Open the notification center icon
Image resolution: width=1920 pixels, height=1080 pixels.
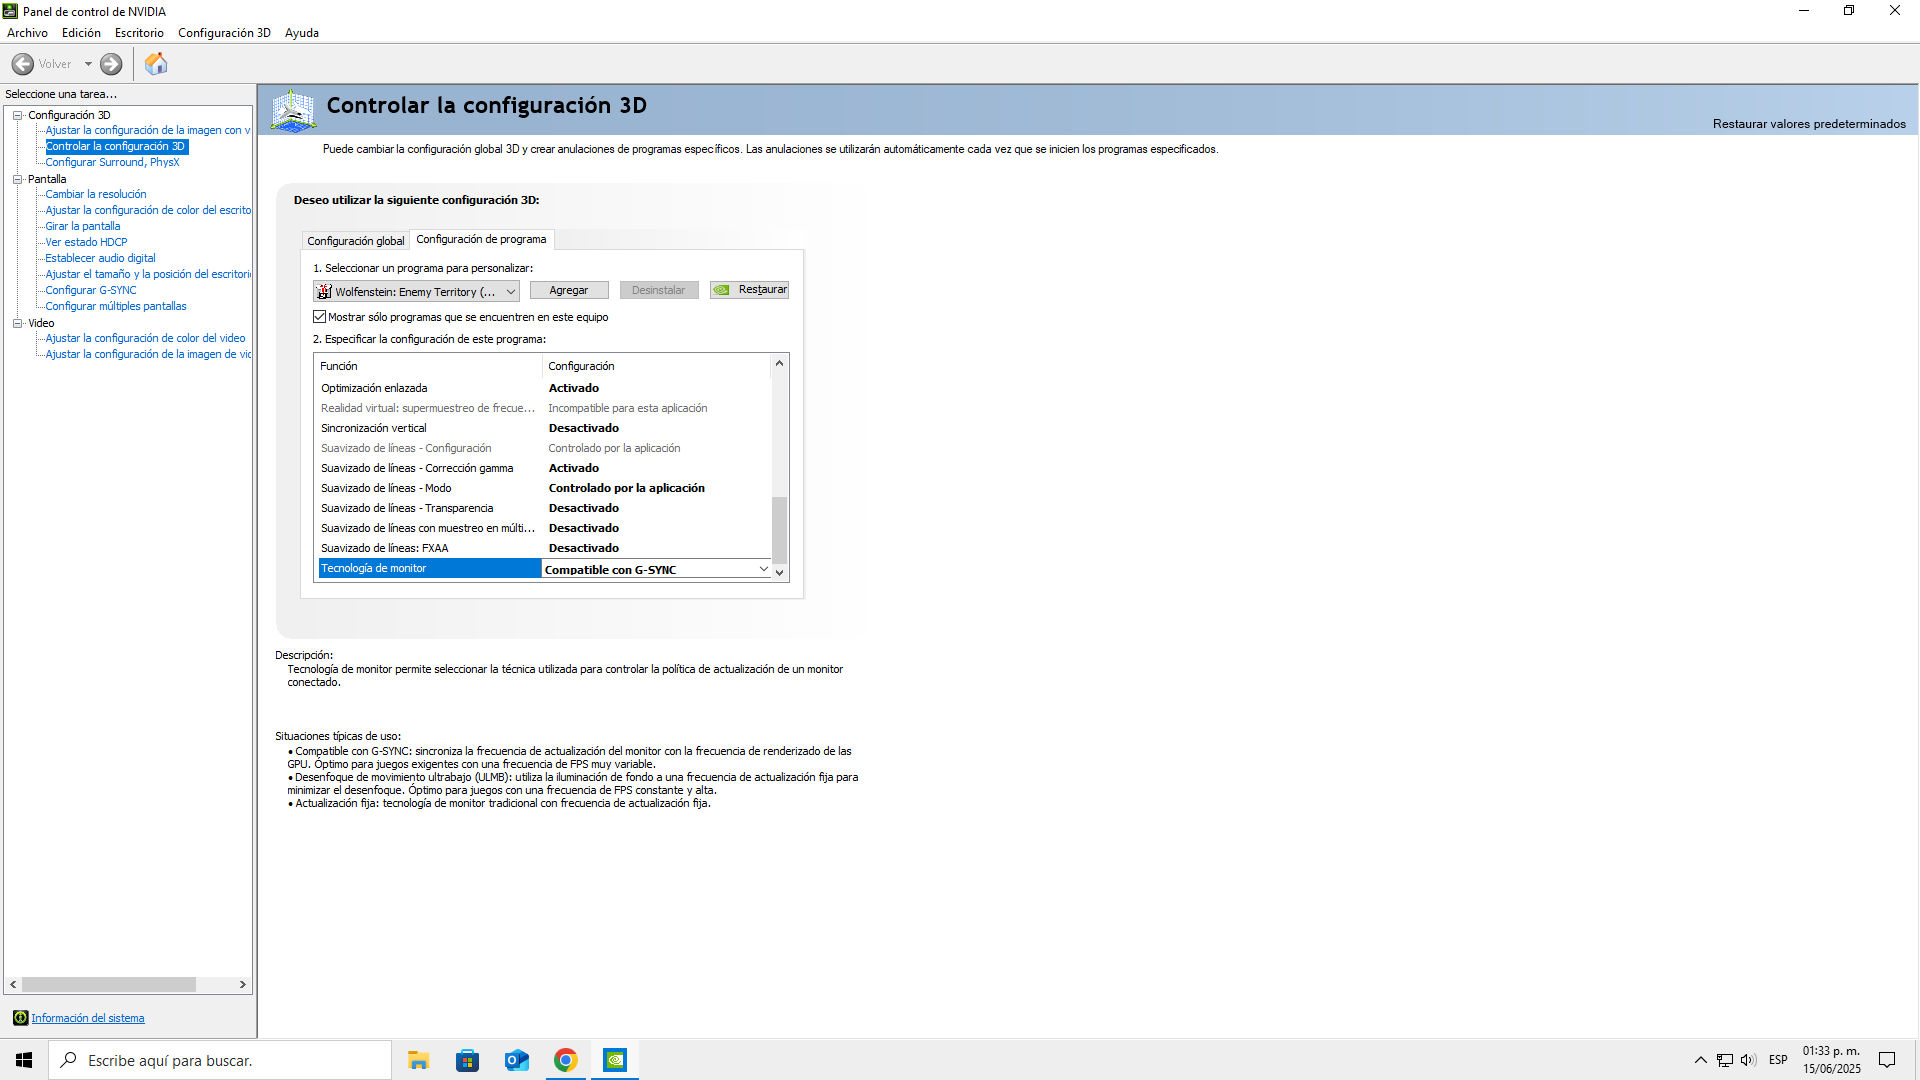tap(1887, 1060)
